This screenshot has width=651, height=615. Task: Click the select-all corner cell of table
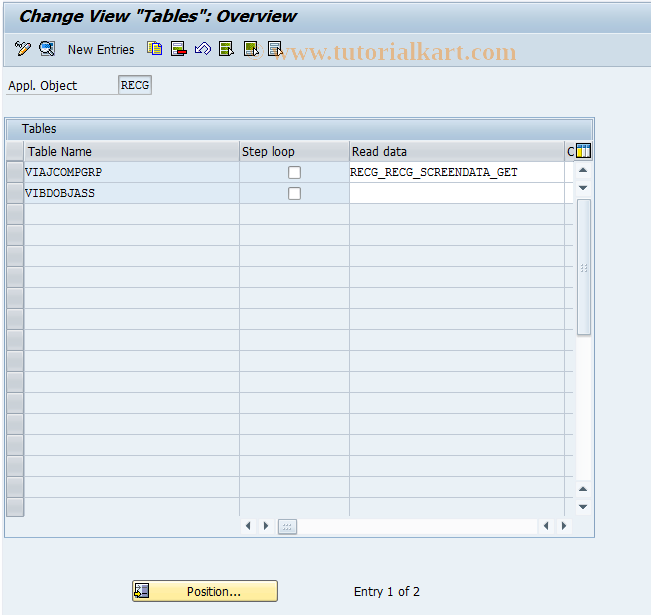(15, 151)
